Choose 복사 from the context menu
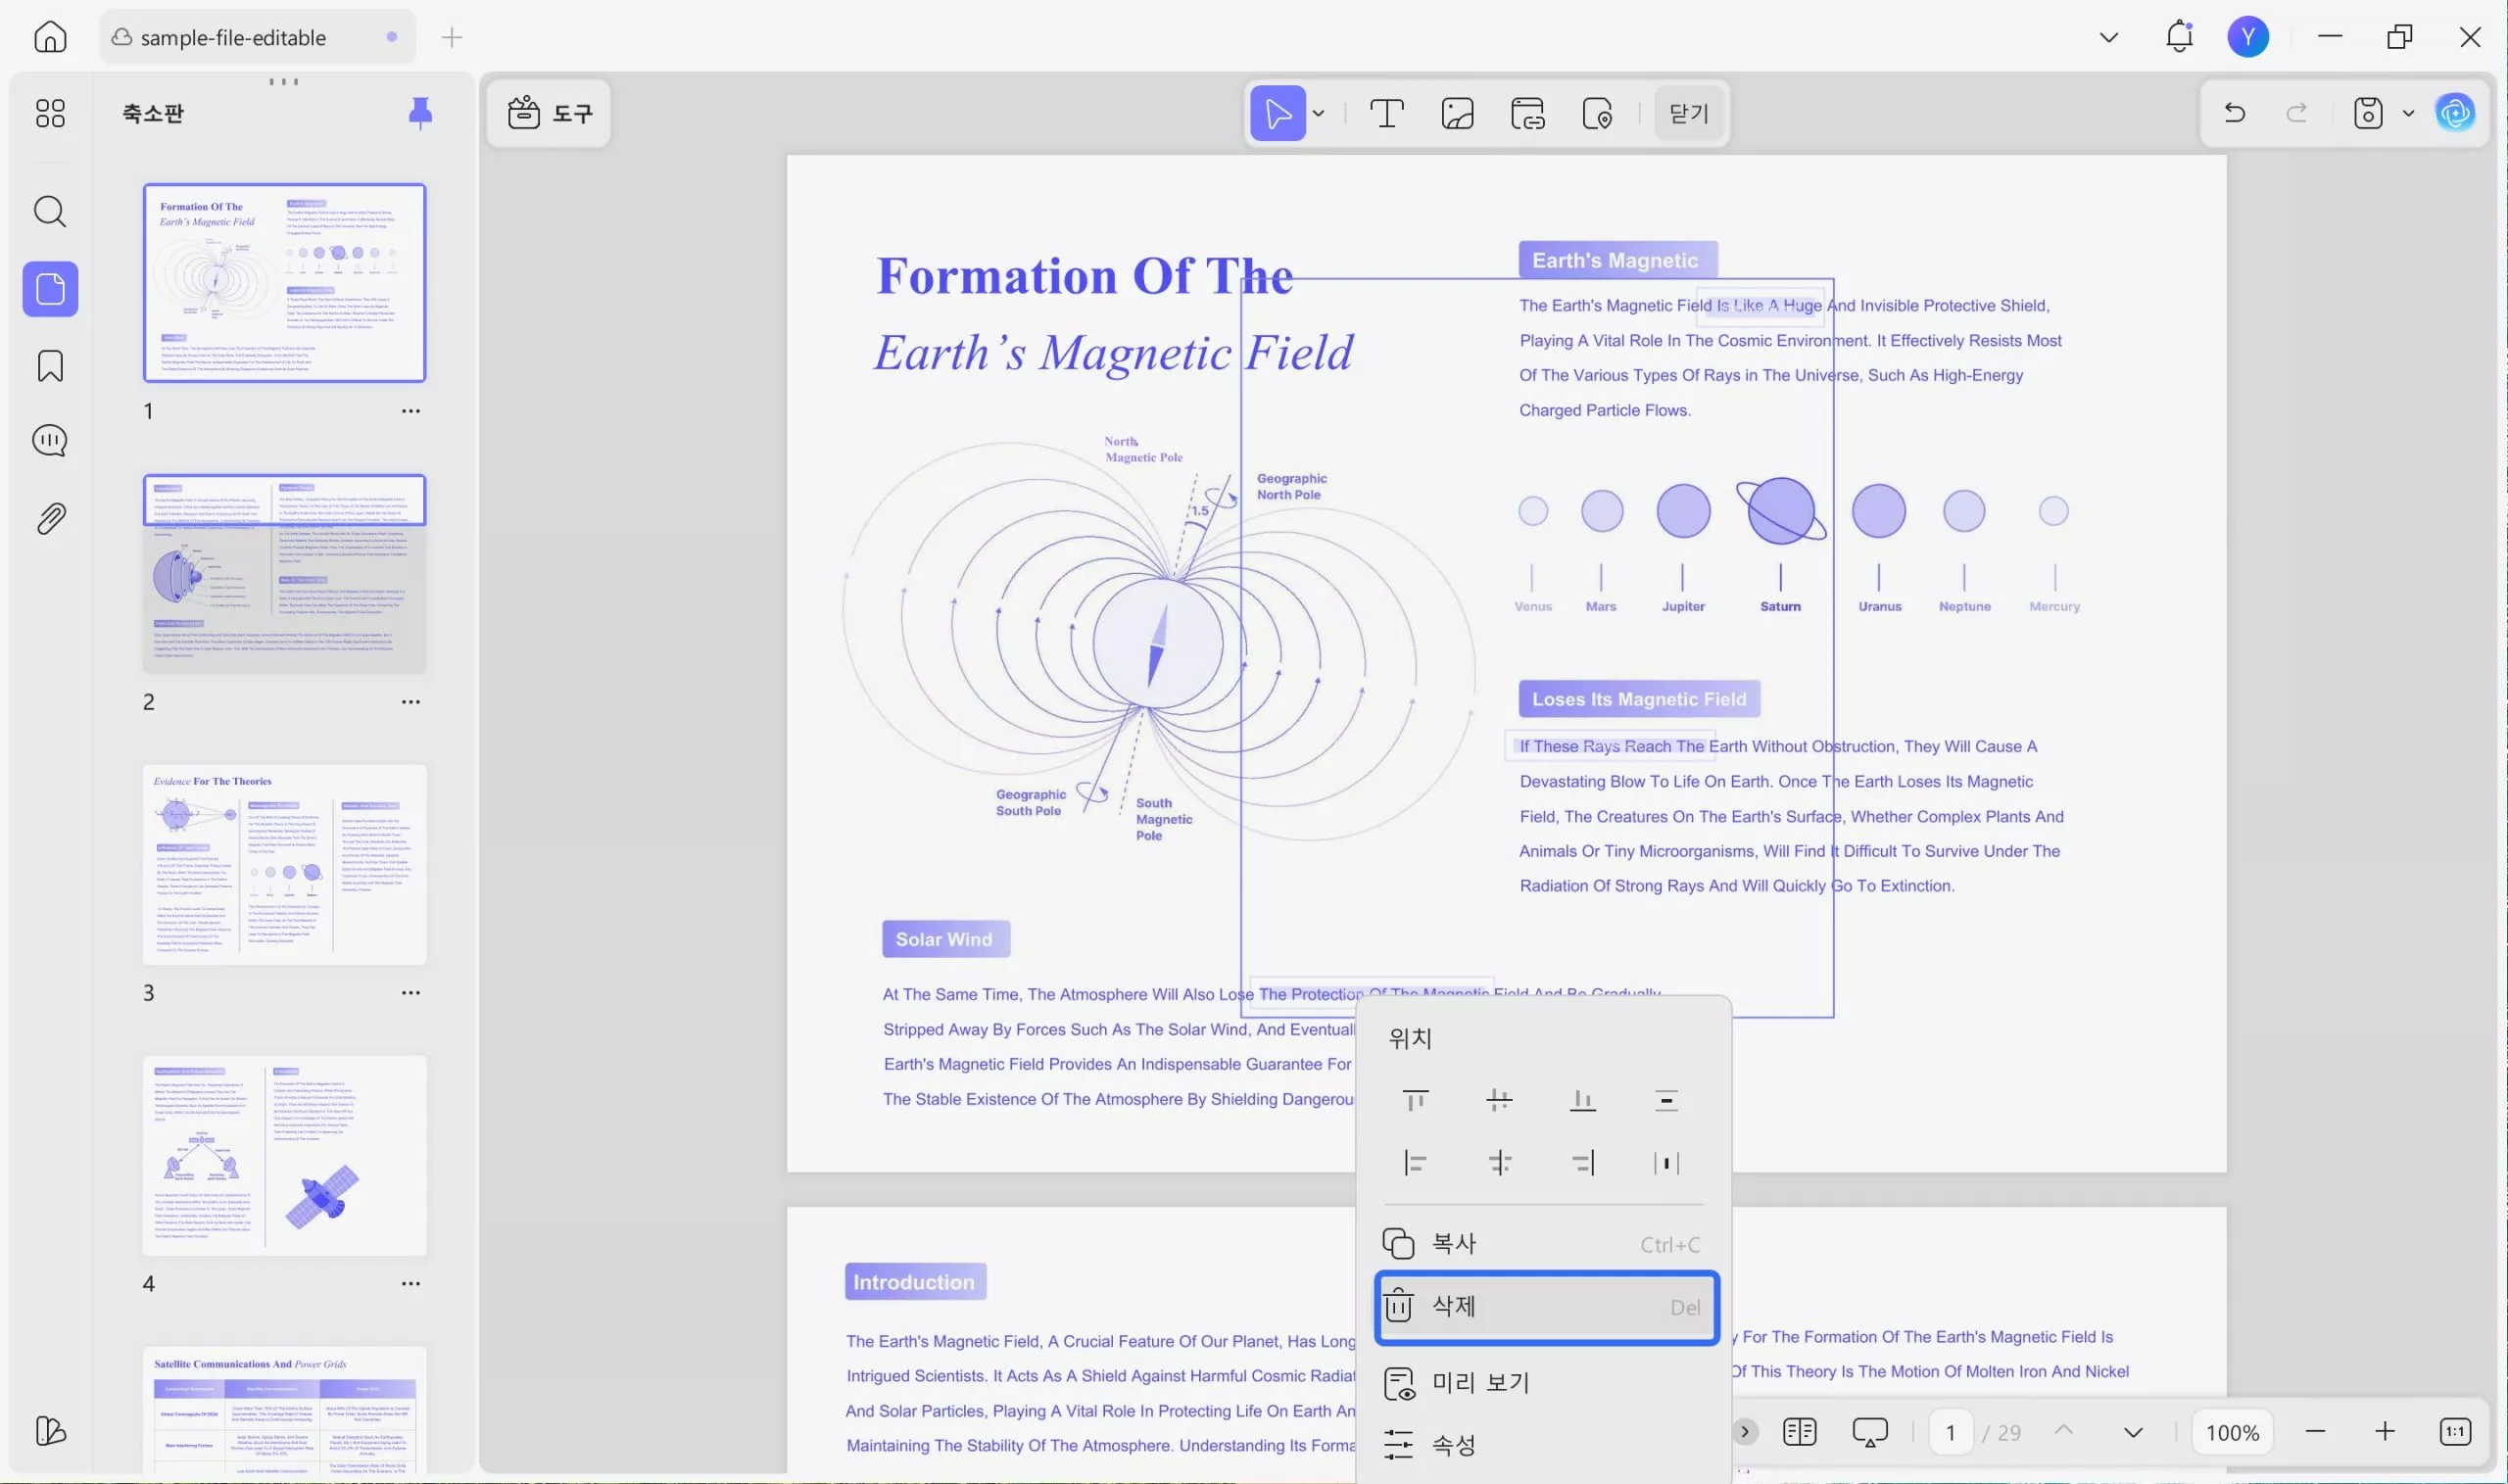Image resolution: width=2508 pixels, height=1484 pixels. pyautogui.click(x=1546, y=1244)
